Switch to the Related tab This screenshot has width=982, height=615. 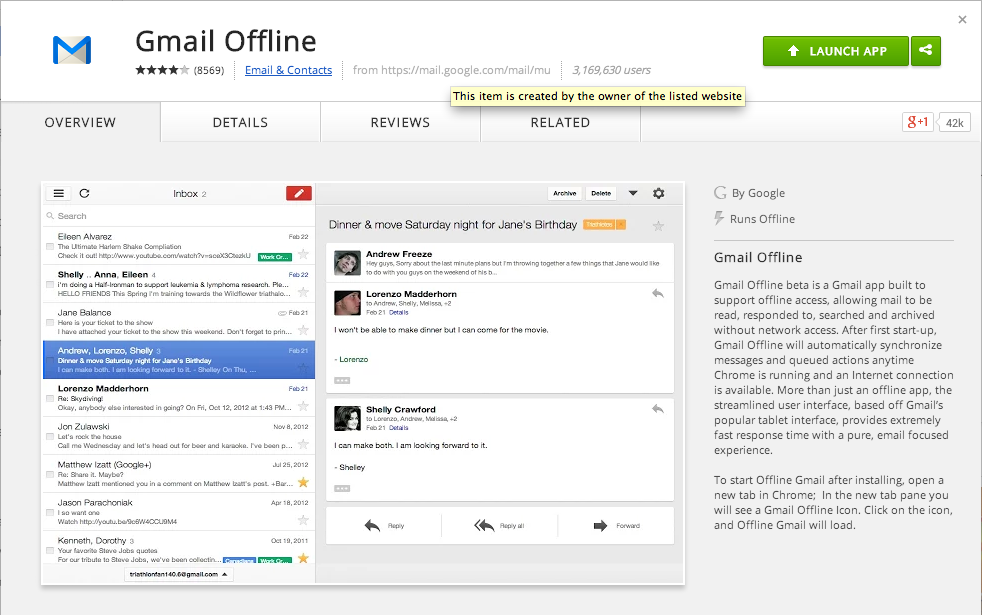point(561,122)
